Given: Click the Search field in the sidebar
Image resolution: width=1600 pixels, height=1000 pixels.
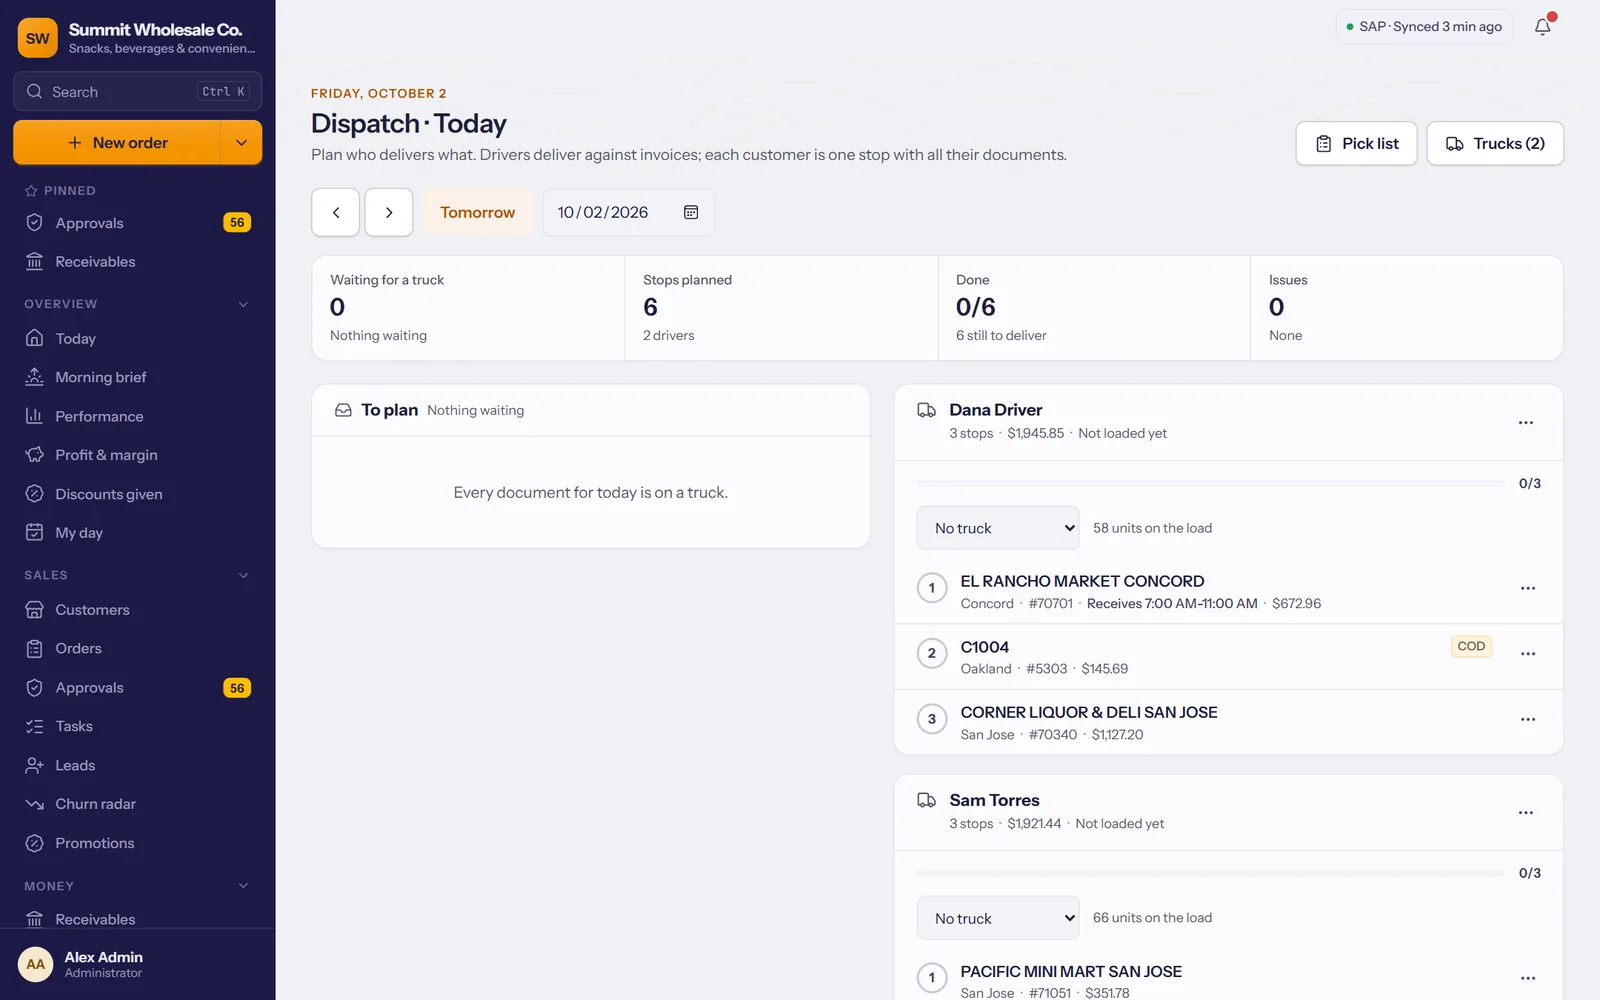Looking at the screenshot, I should (138, 91).
